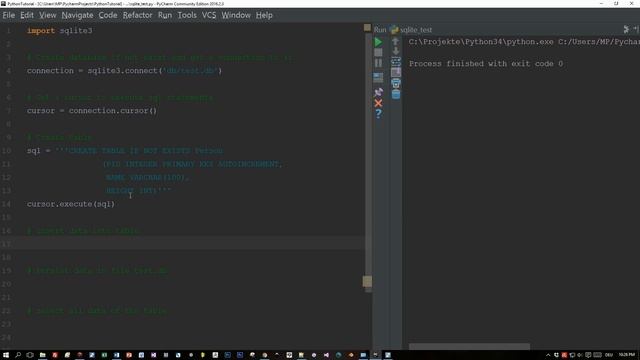Place cursor on 'import sqlite3' line
The width and height of the screenshot is (640, 360).
click(x=60, y=31)
